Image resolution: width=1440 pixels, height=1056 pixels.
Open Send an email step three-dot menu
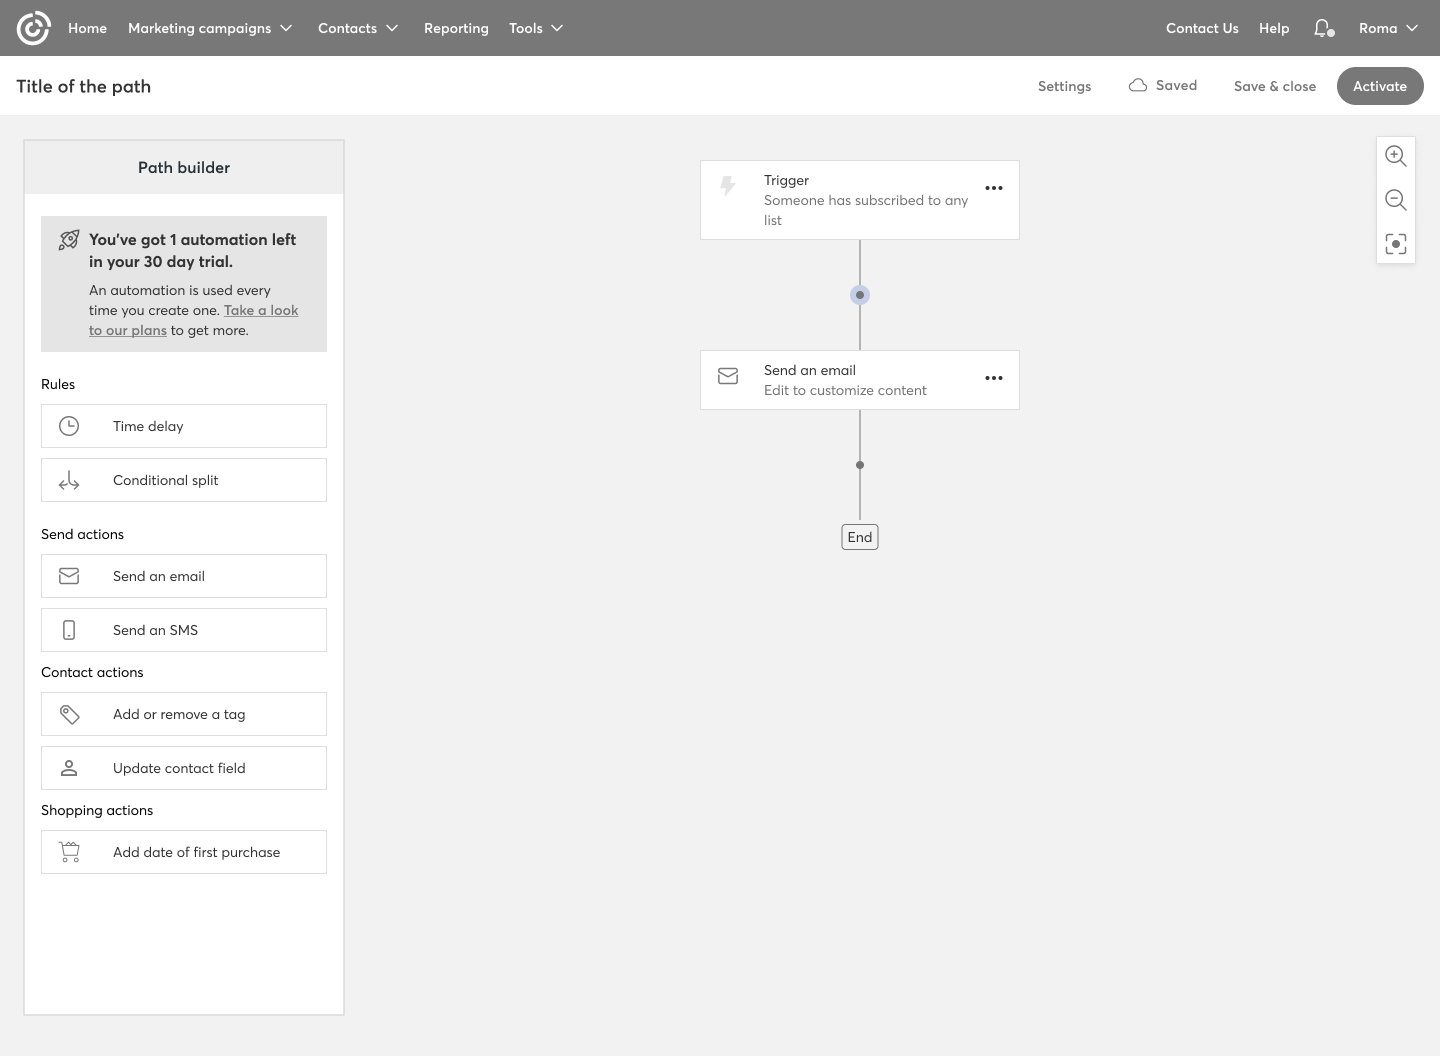[993, 378]
